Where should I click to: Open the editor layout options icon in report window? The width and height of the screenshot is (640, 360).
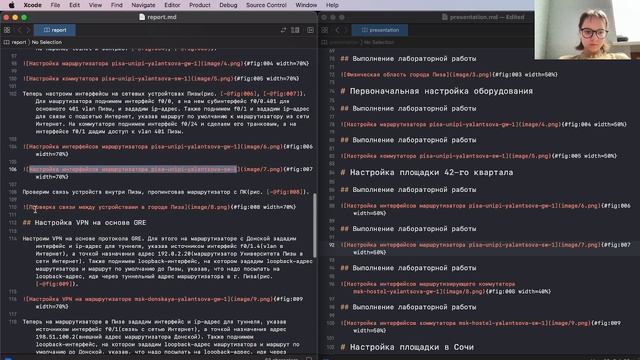[295, 30]
